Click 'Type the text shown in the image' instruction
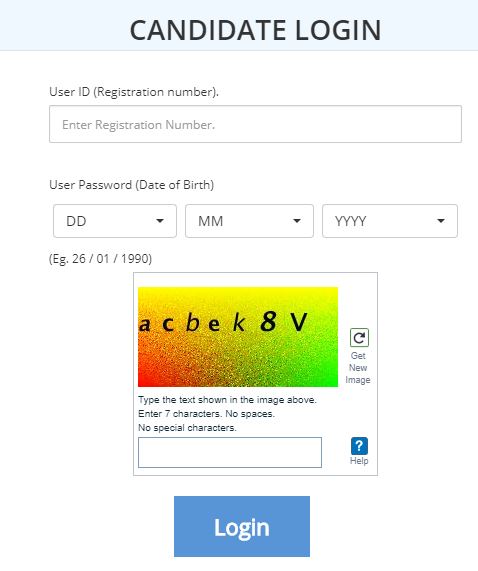478x571 pixels. (x=227, y=400)
